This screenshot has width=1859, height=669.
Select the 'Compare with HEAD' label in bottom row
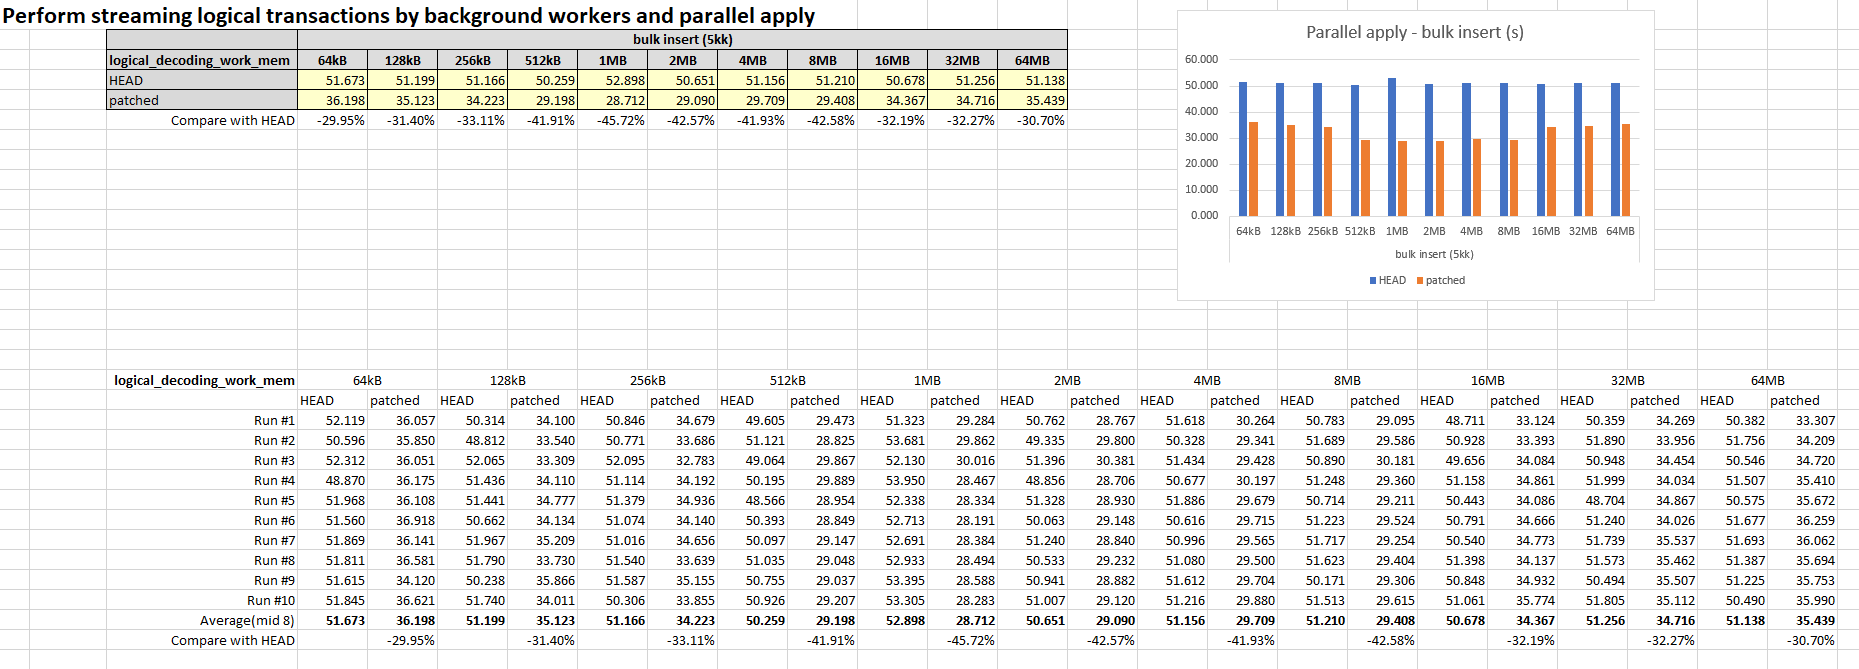tap(232, 641)
